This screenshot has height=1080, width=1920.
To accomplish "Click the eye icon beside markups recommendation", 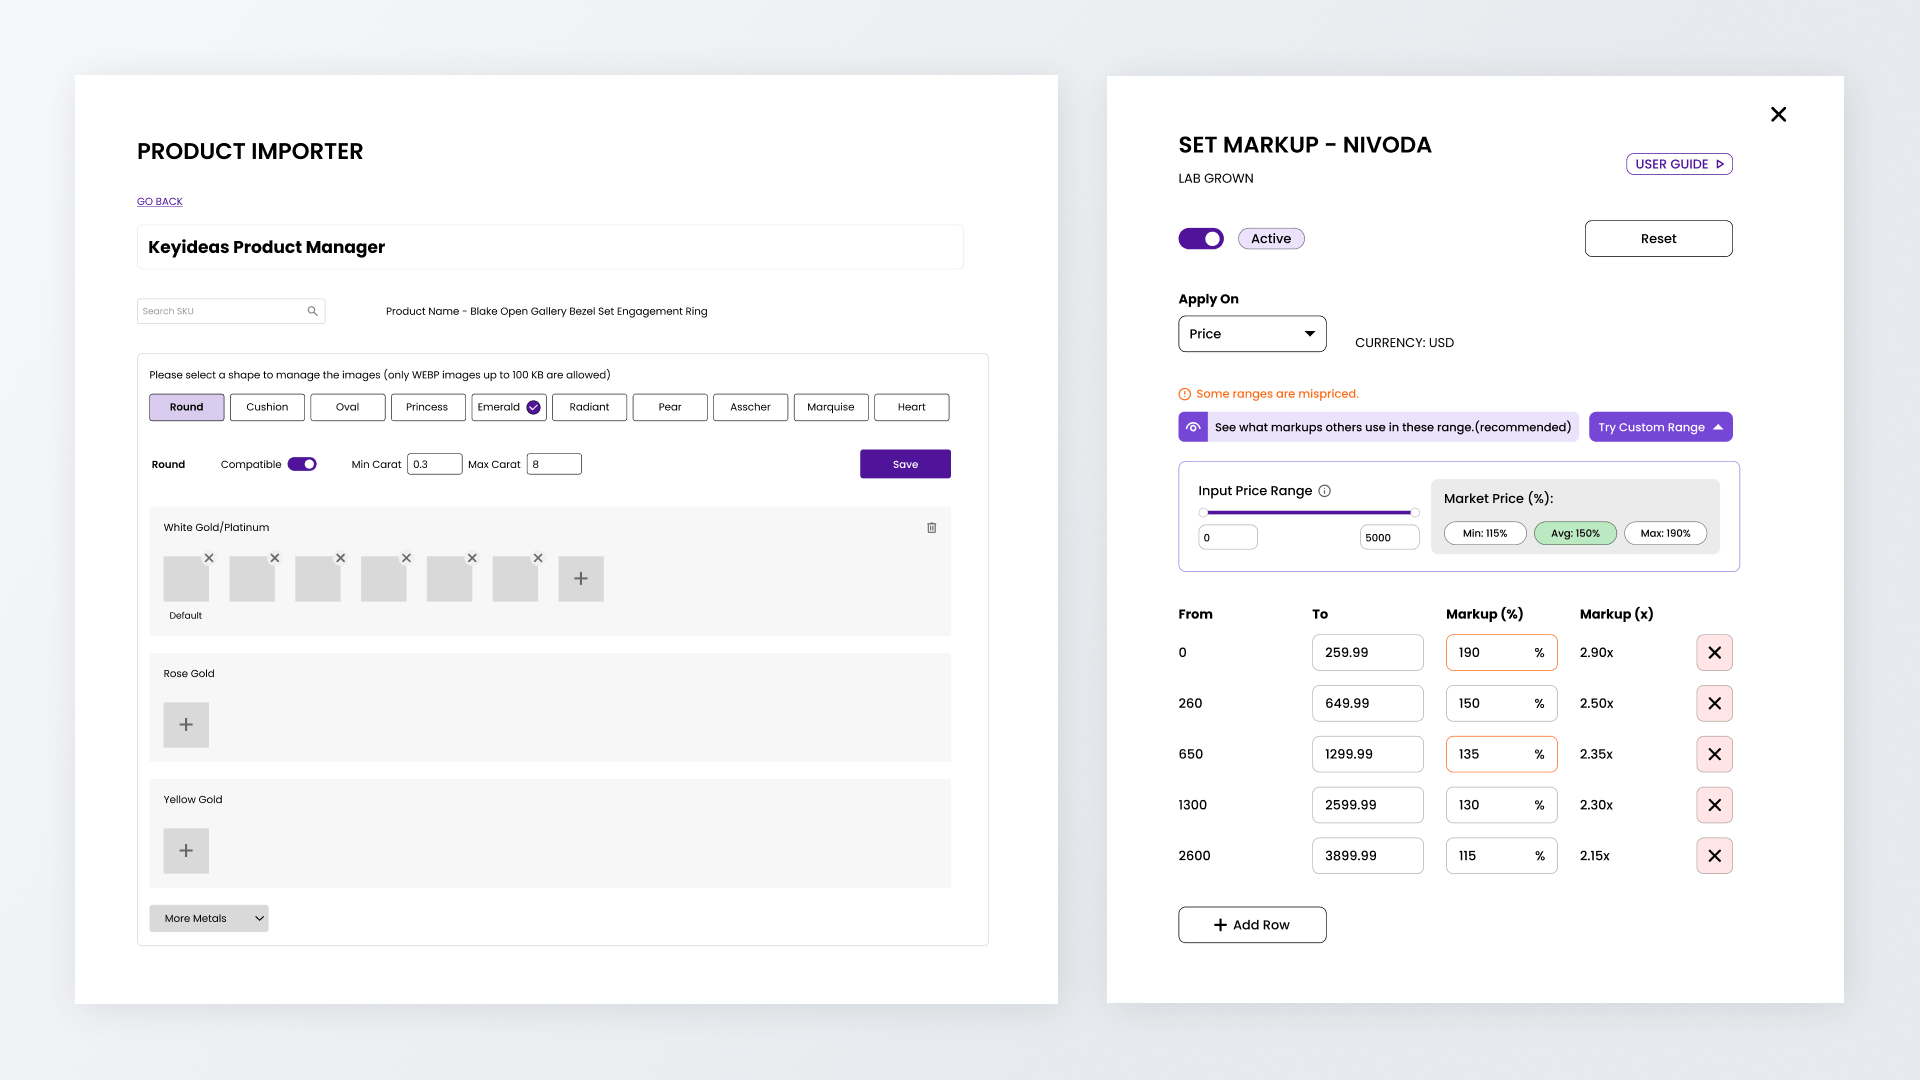I will tap(1193, 427).
